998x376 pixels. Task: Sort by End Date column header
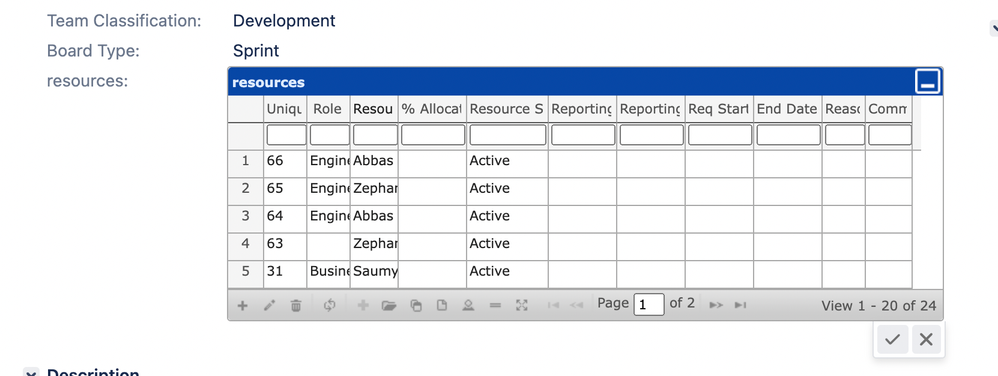[x=787, y=109]
